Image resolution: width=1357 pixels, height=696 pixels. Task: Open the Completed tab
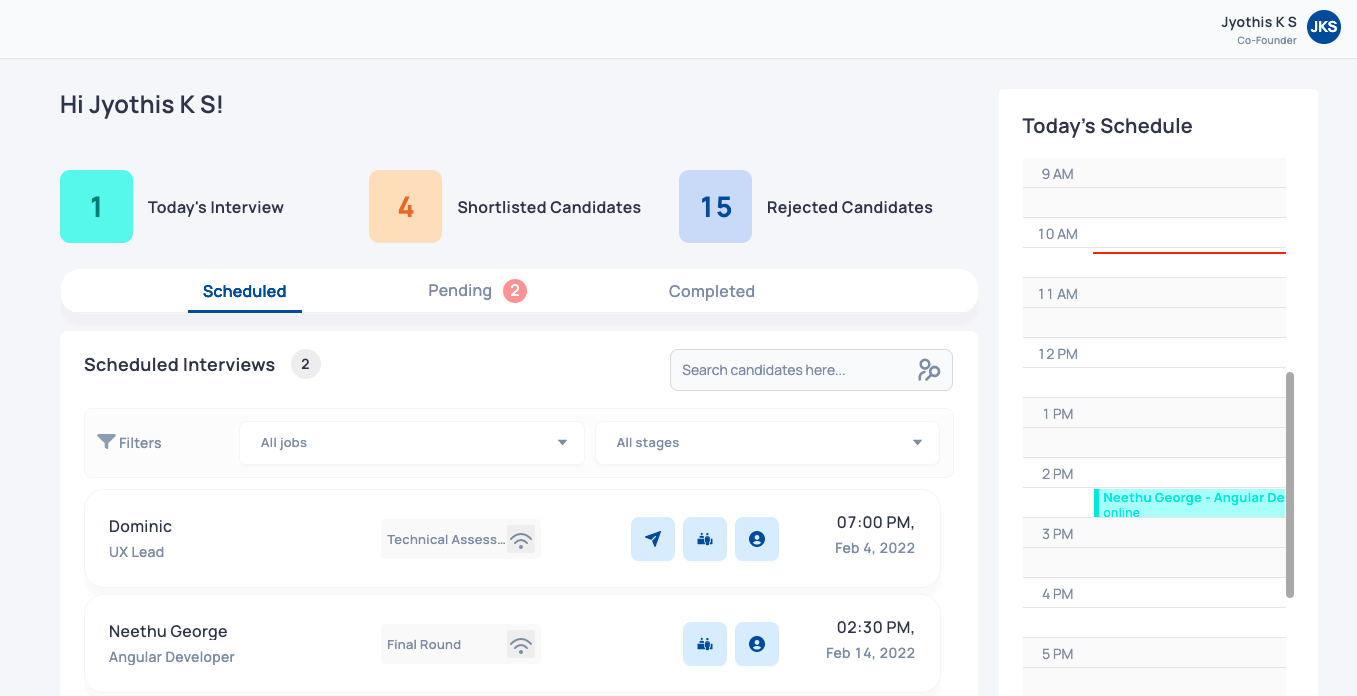[711, 290]
